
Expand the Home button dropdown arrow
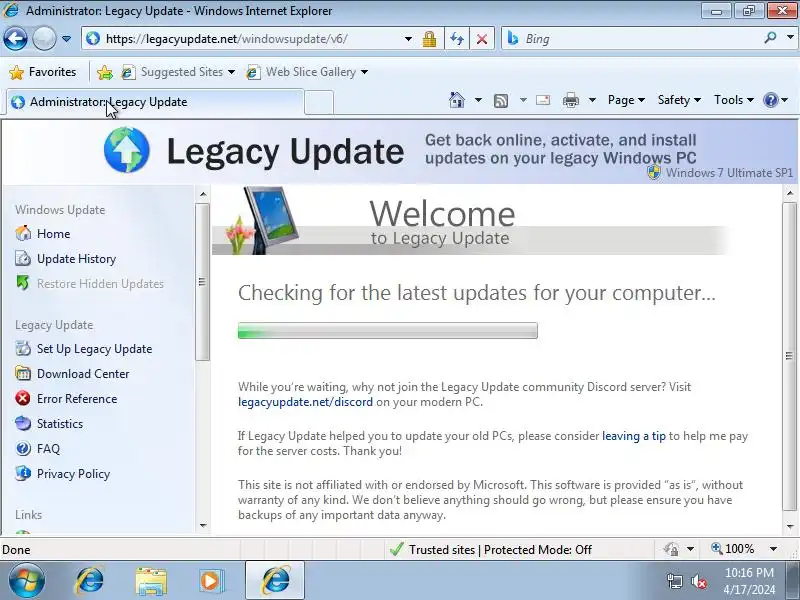click(x=478, y=100)
